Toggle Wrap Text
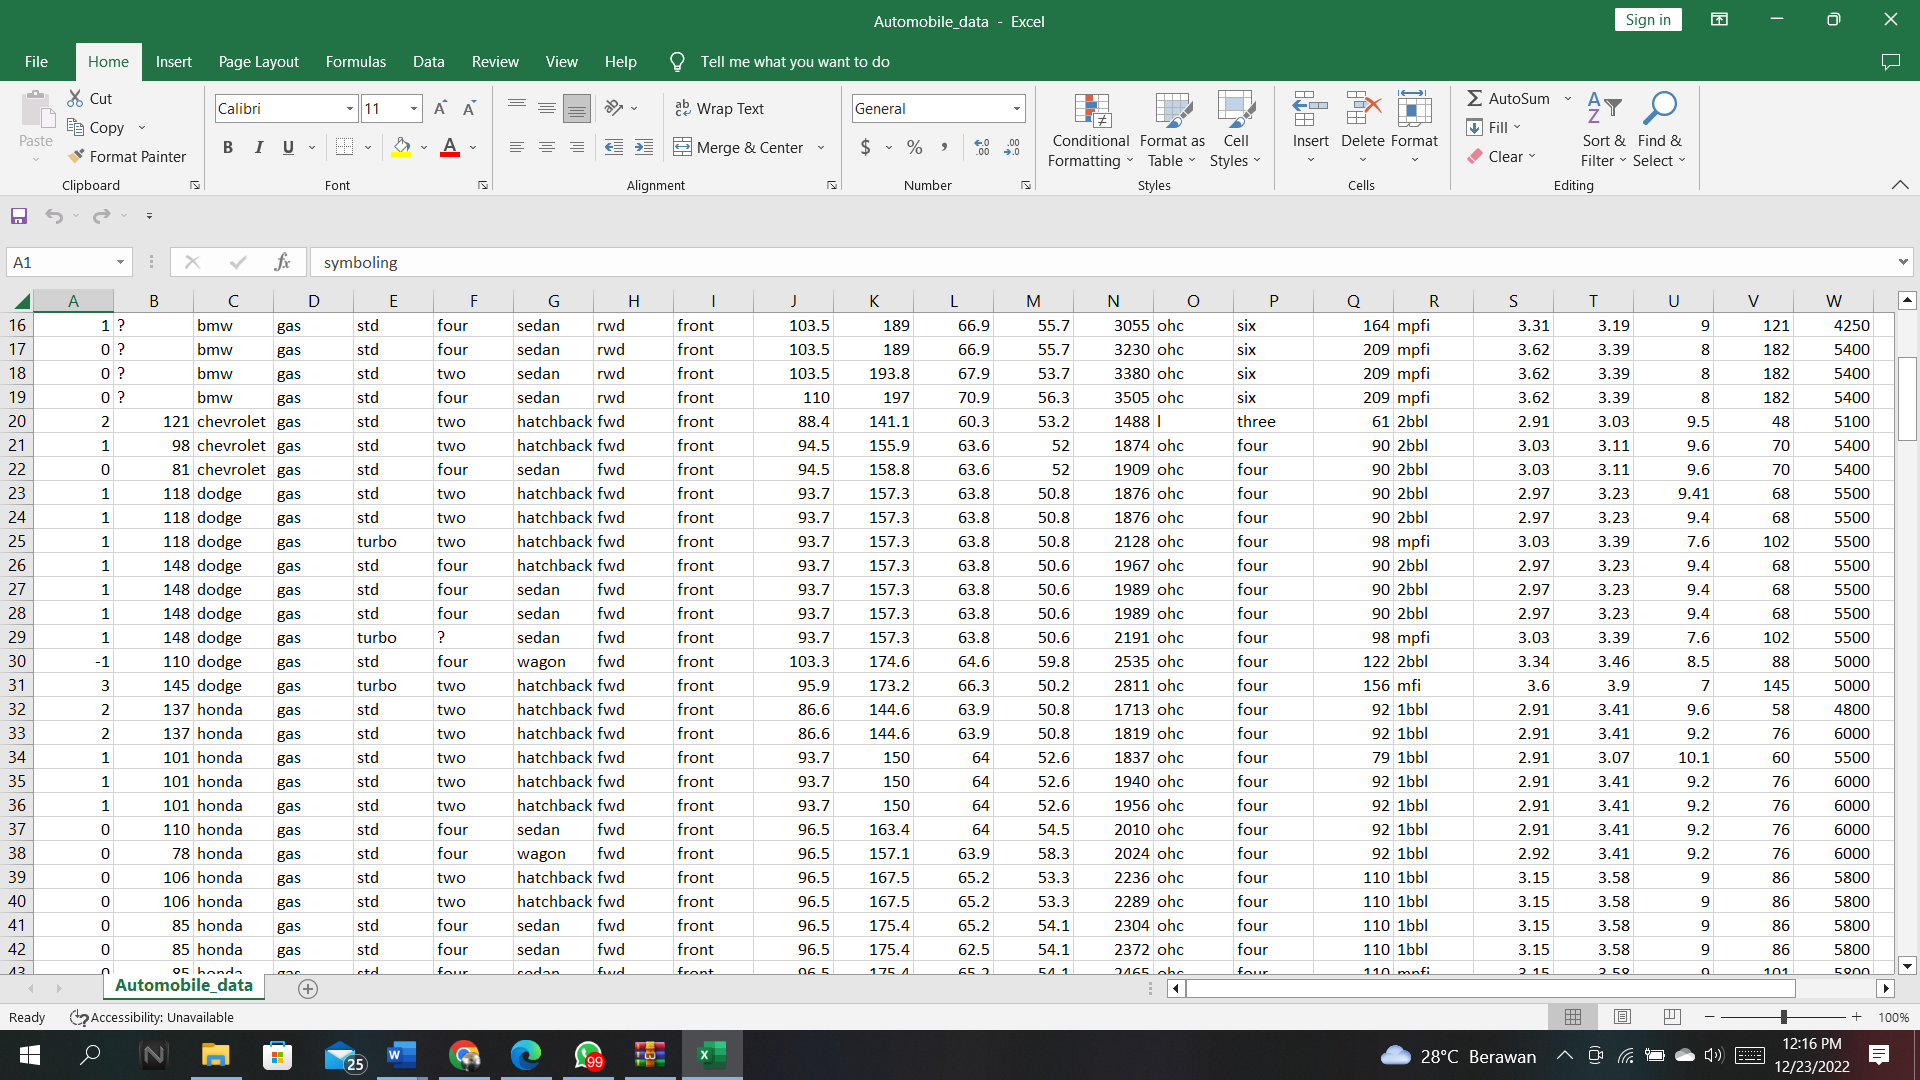Viewport: 1920px width, 1080px height. point(720,108)
